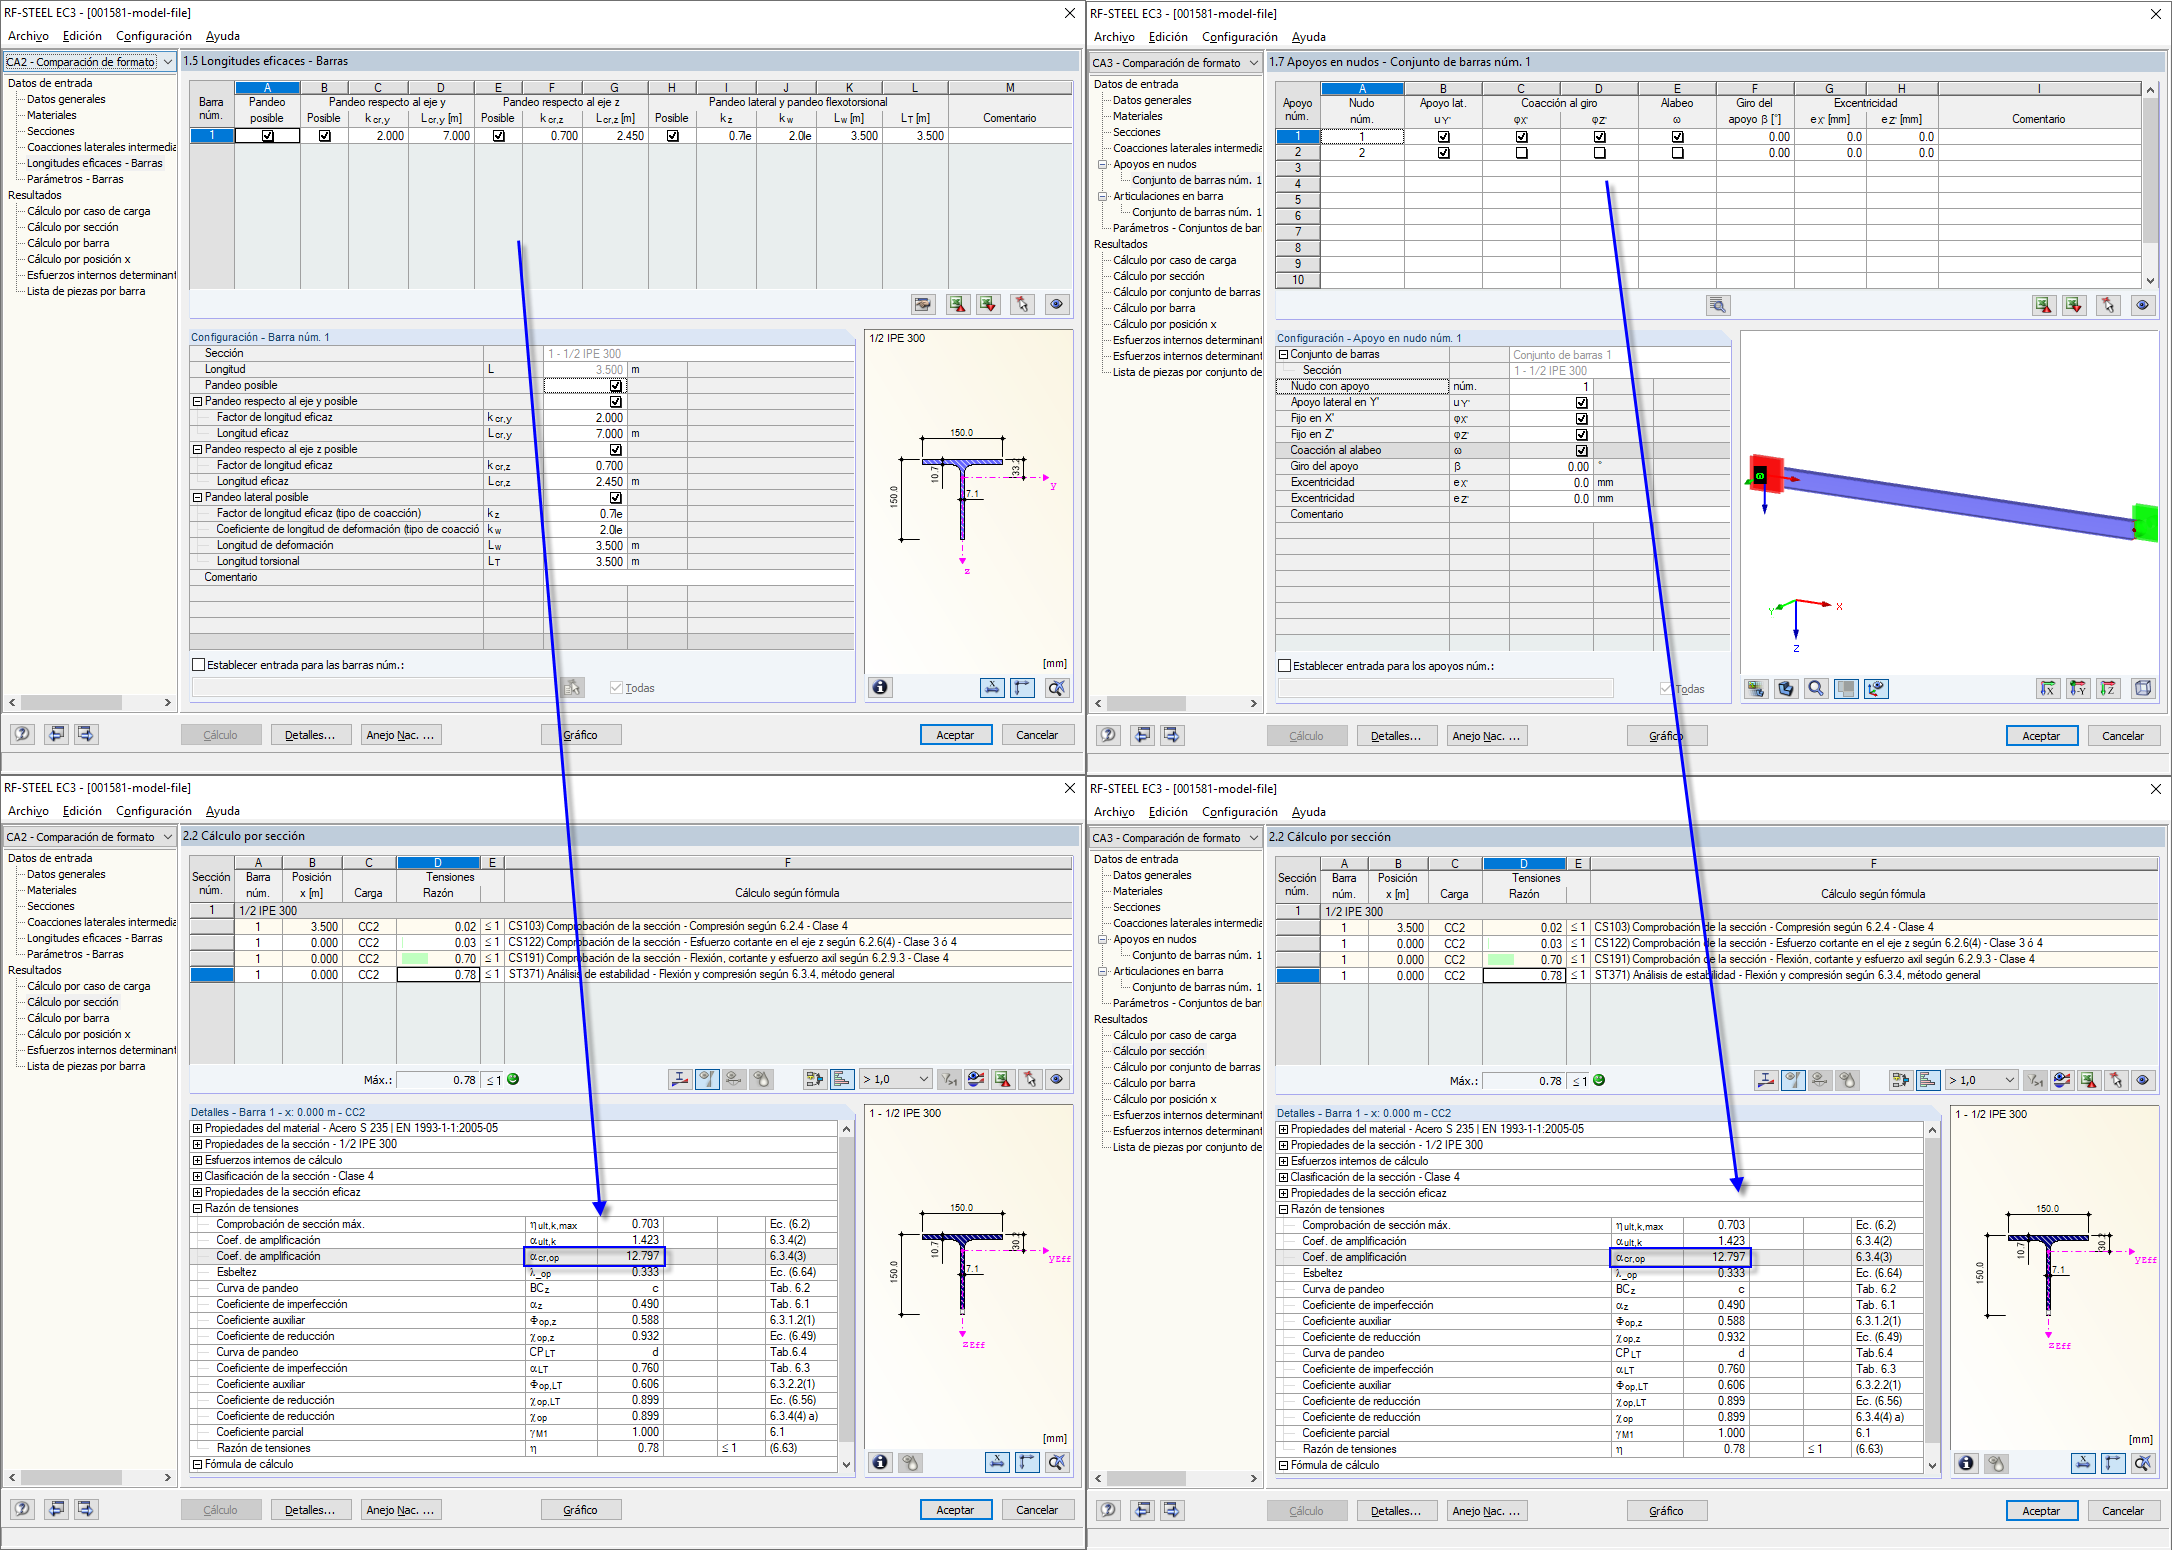The height and width of the screenshot is (1550, 2172).
Task: Click eye view icon in Longitudes eficaces table
Action: click(1056, 304)
